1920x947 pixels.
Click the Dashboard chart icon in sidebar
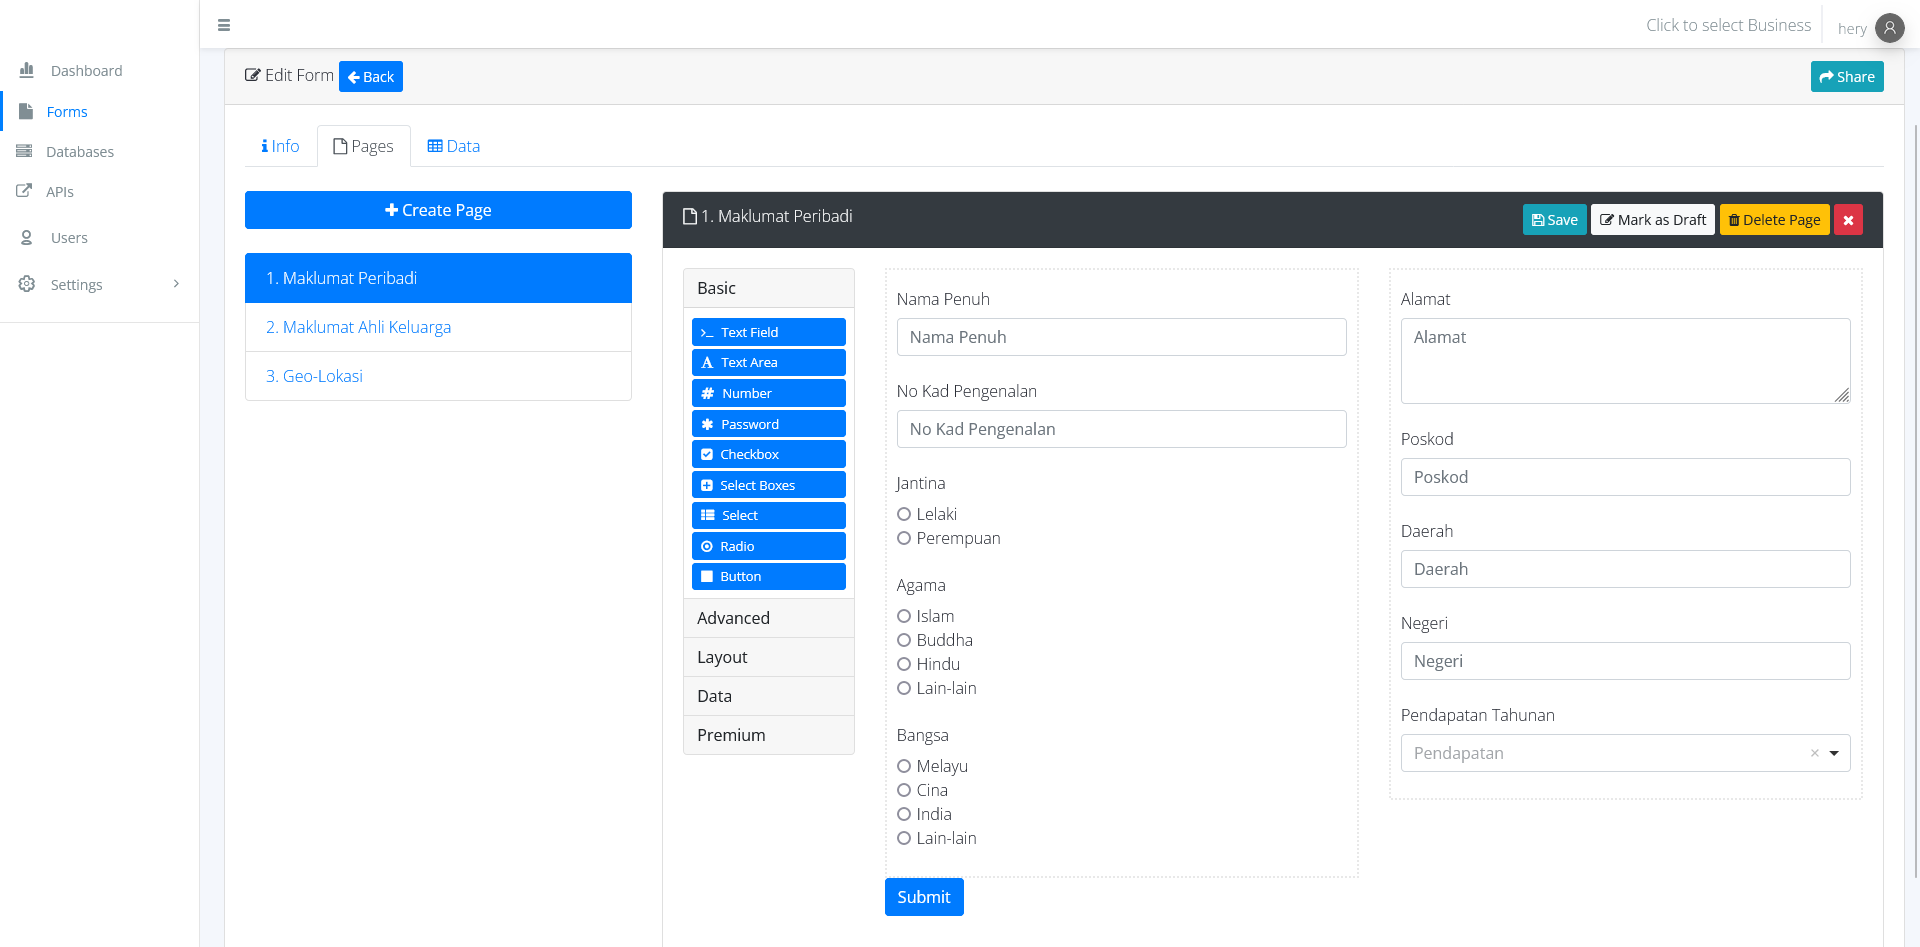(x=27, y=70)
